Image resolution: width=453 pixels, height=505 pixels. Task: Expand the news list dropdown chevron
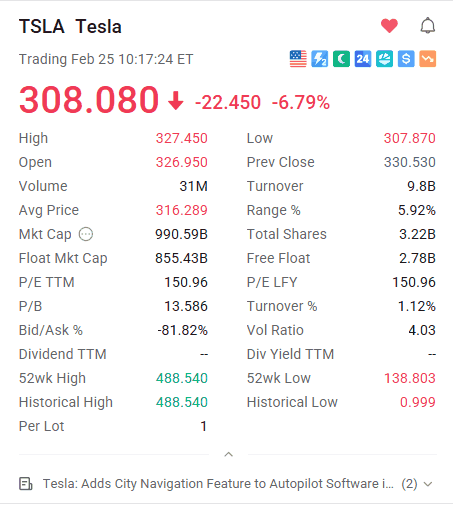click(x=428, y=484)
